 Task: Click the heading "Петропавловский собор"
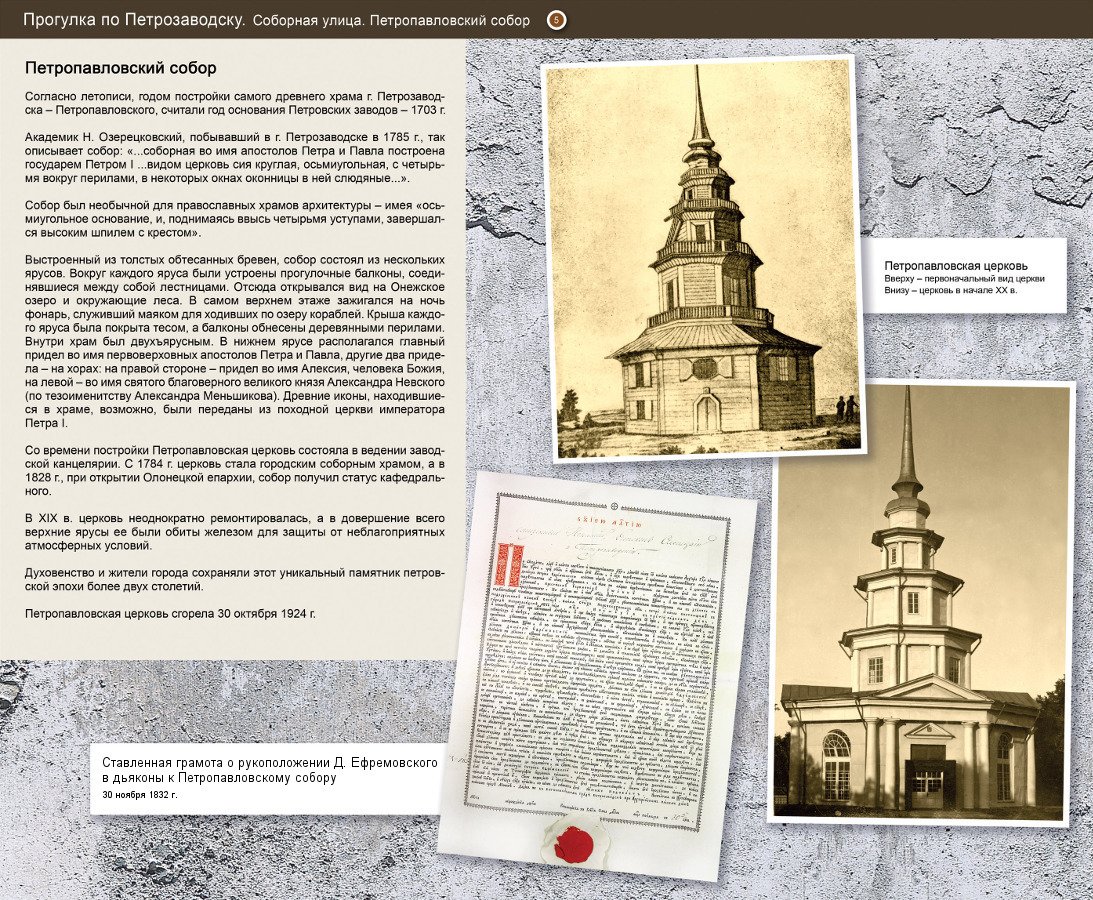(121, 68)
